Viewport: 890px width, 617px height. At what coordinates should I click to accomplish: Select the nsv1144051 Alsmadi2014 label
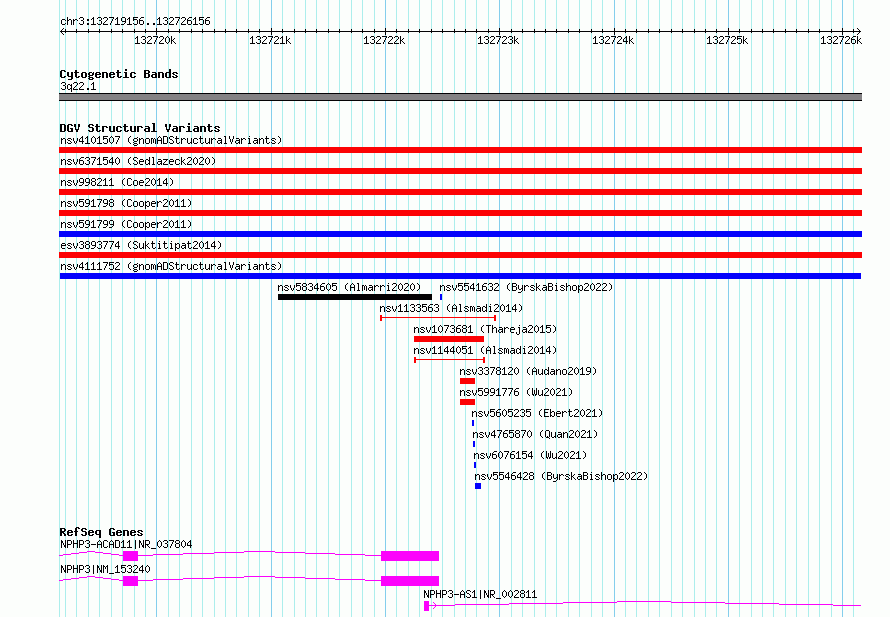(x=485, y=350)
